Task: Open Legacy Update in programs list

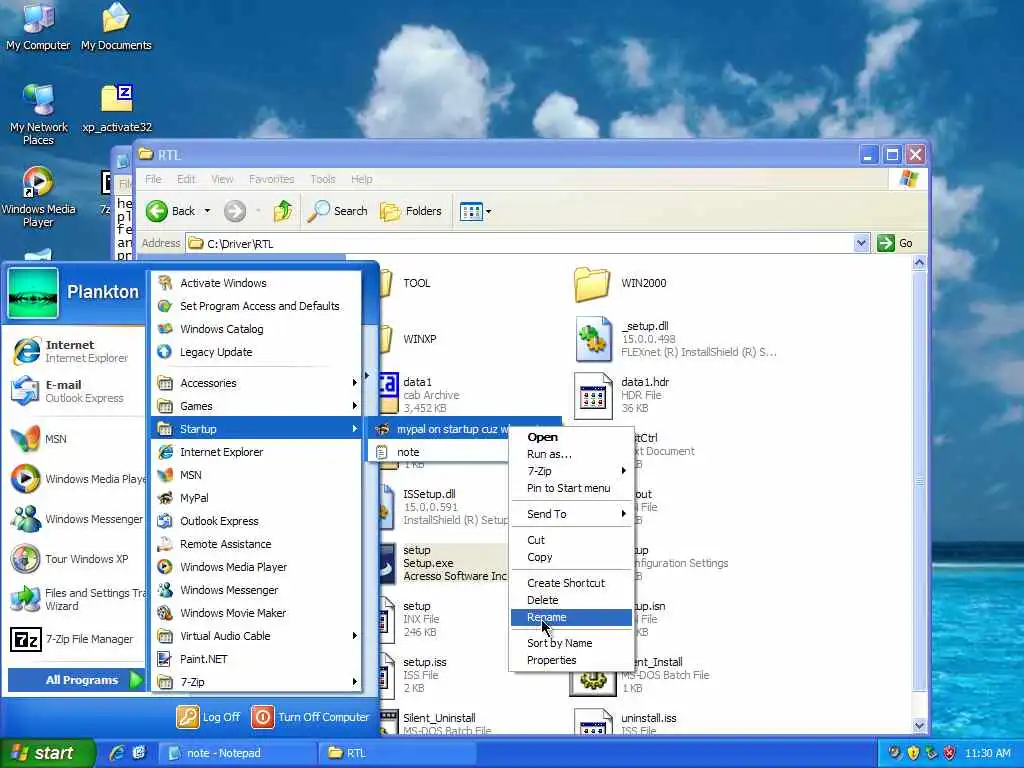Action: coord(257,352)
